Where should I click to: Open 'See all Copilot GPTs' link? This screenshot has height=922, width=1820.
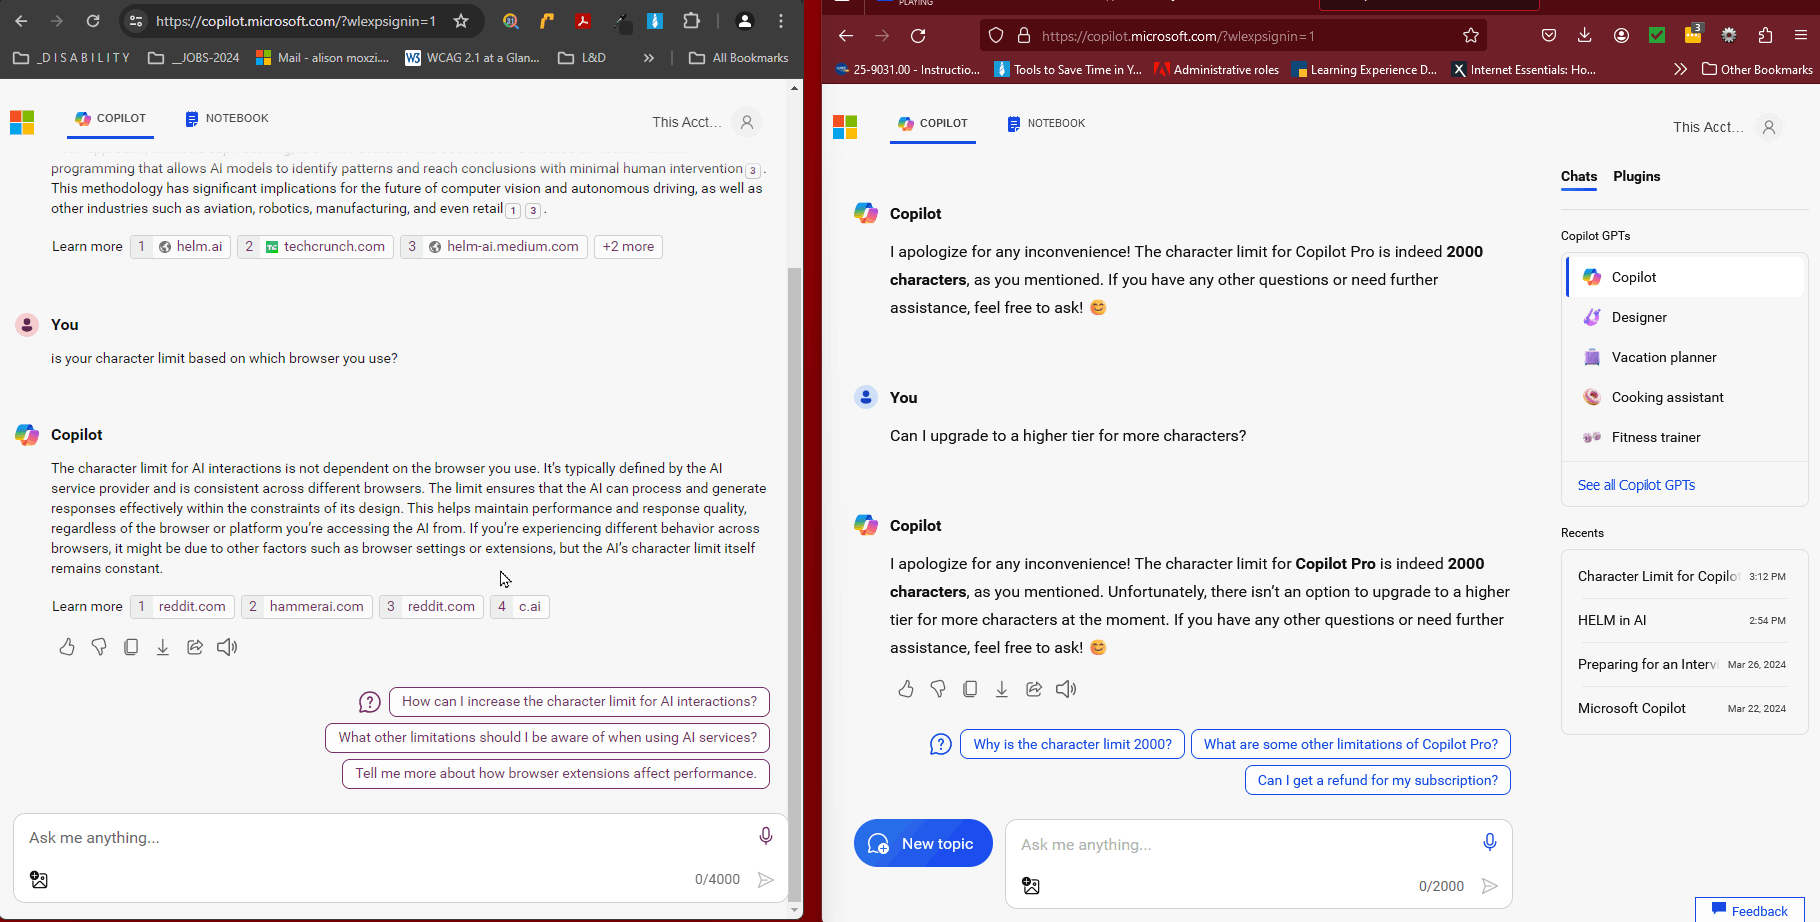click(1636, 485)
